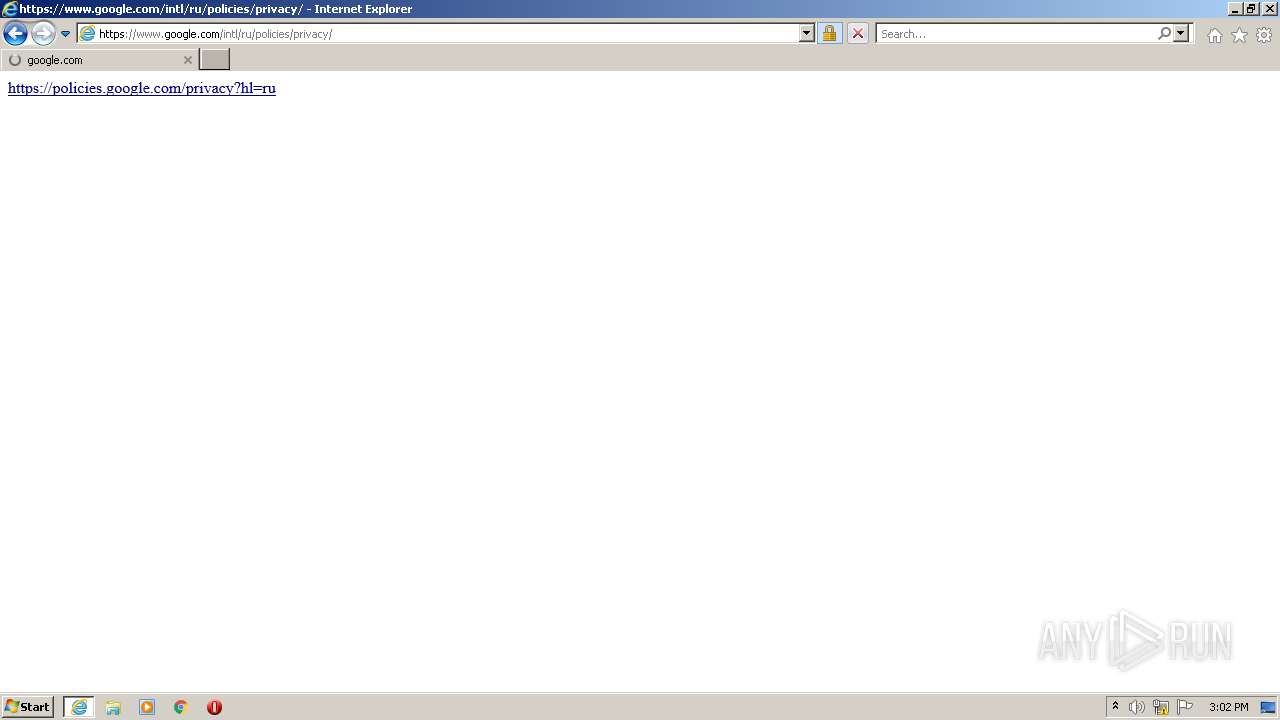Open Favorites star icon
Screen dimensions: 1280x720
coord(1239,35)
